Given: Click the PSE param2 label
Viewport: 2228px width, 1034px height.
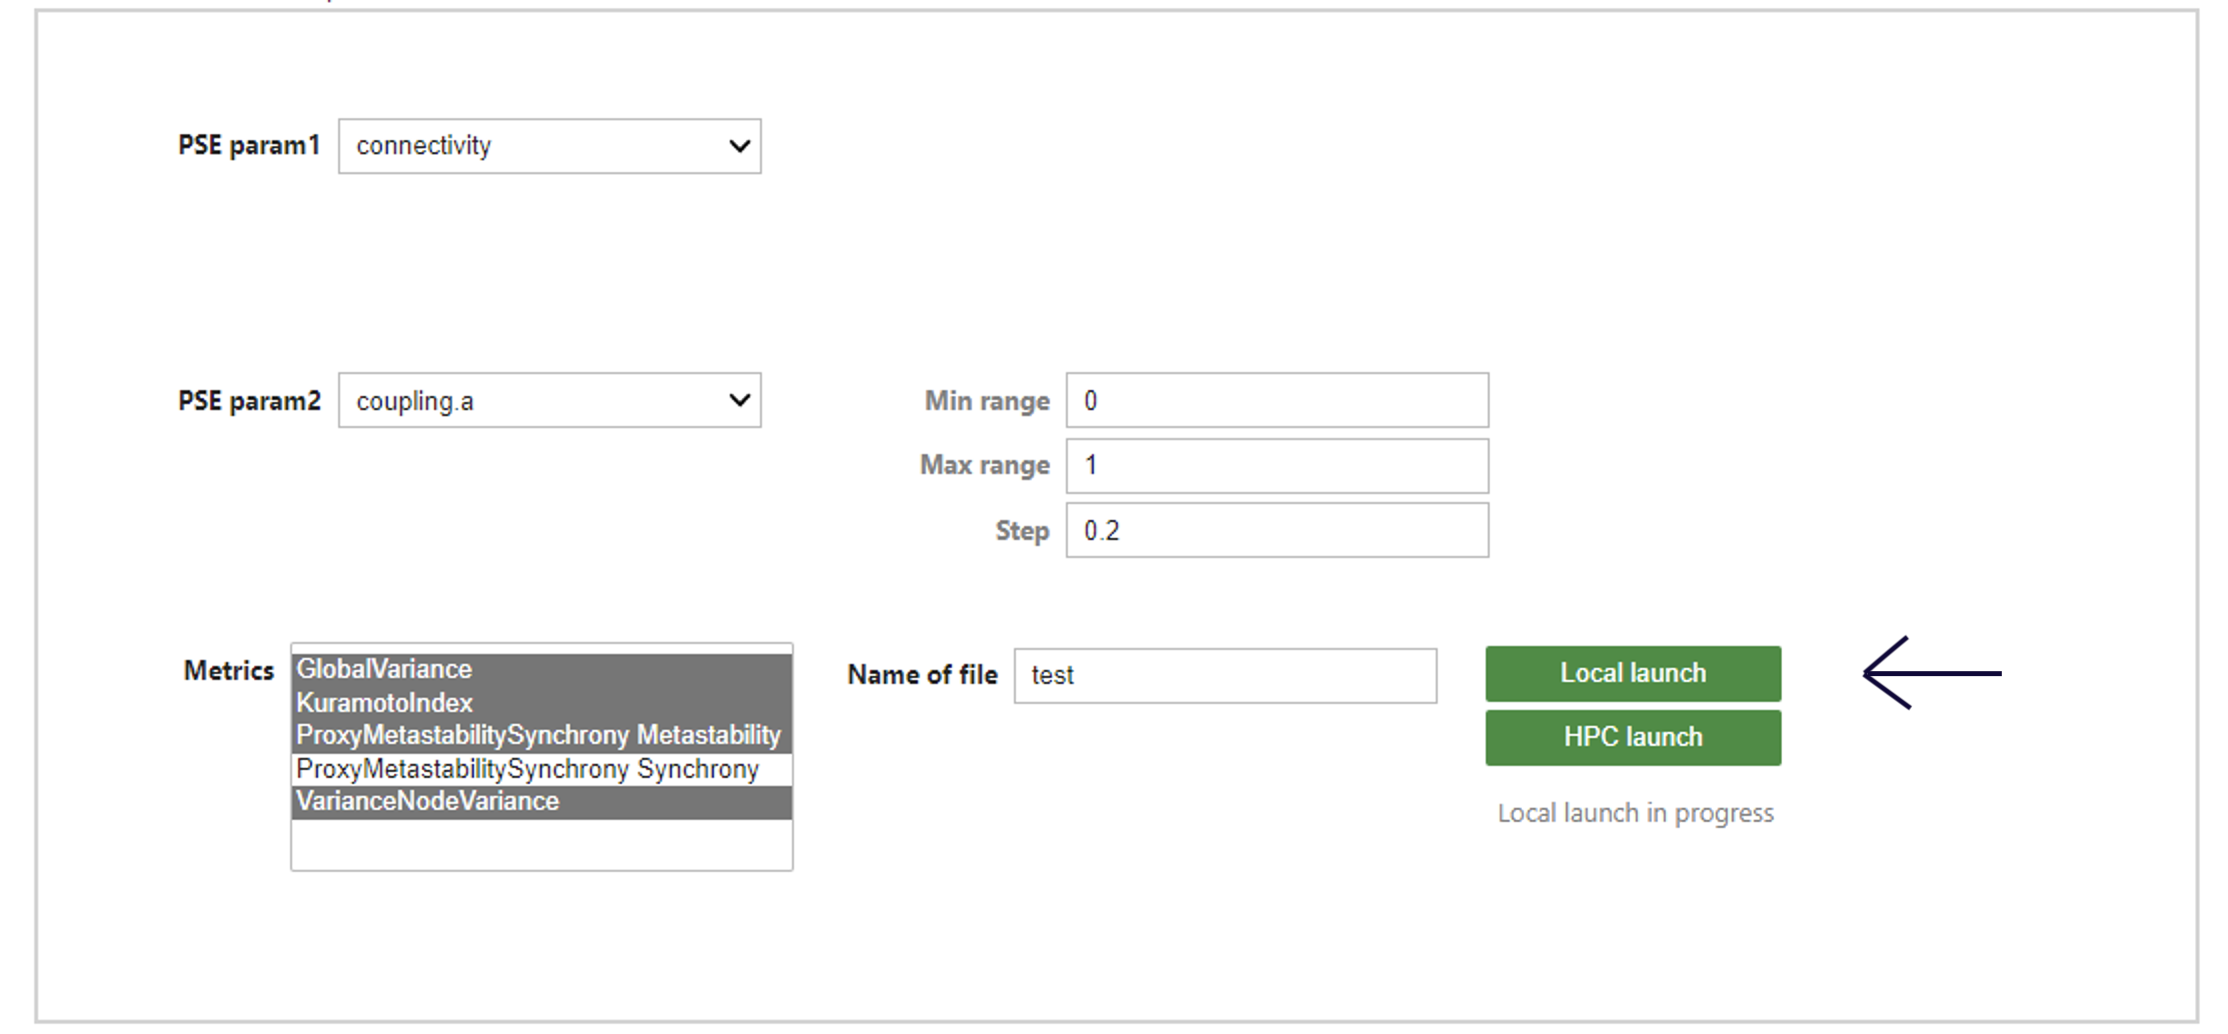Looking at the screenshot, I should (249, 402).
